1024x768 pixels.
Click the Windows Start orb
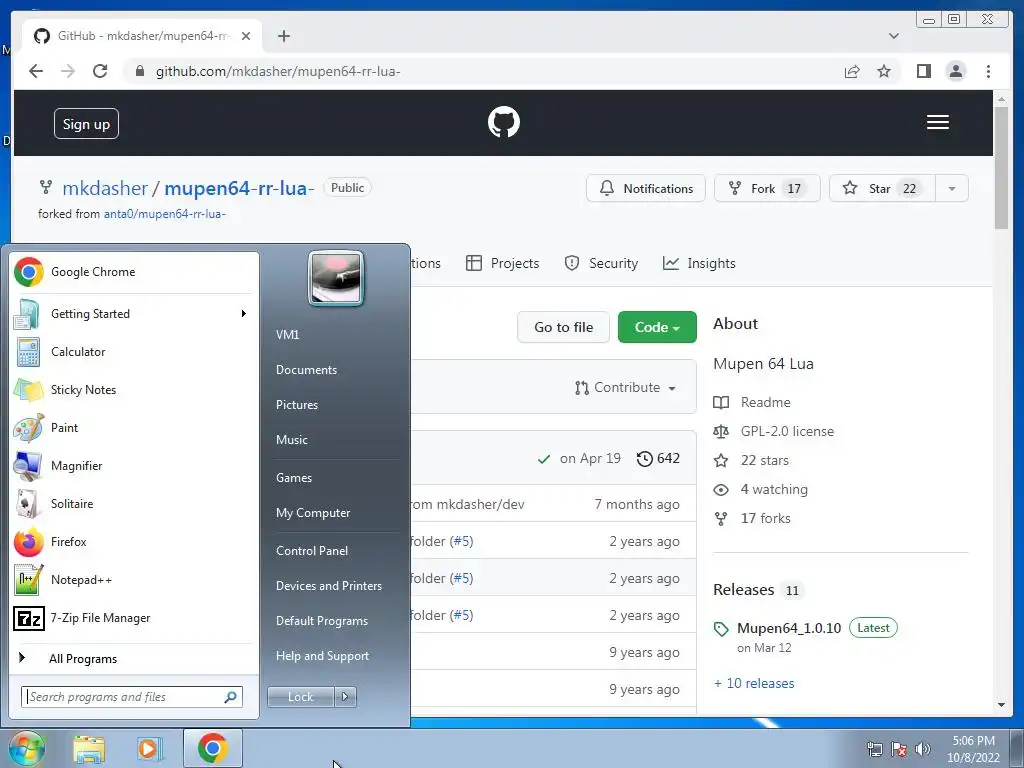(26, 748)
